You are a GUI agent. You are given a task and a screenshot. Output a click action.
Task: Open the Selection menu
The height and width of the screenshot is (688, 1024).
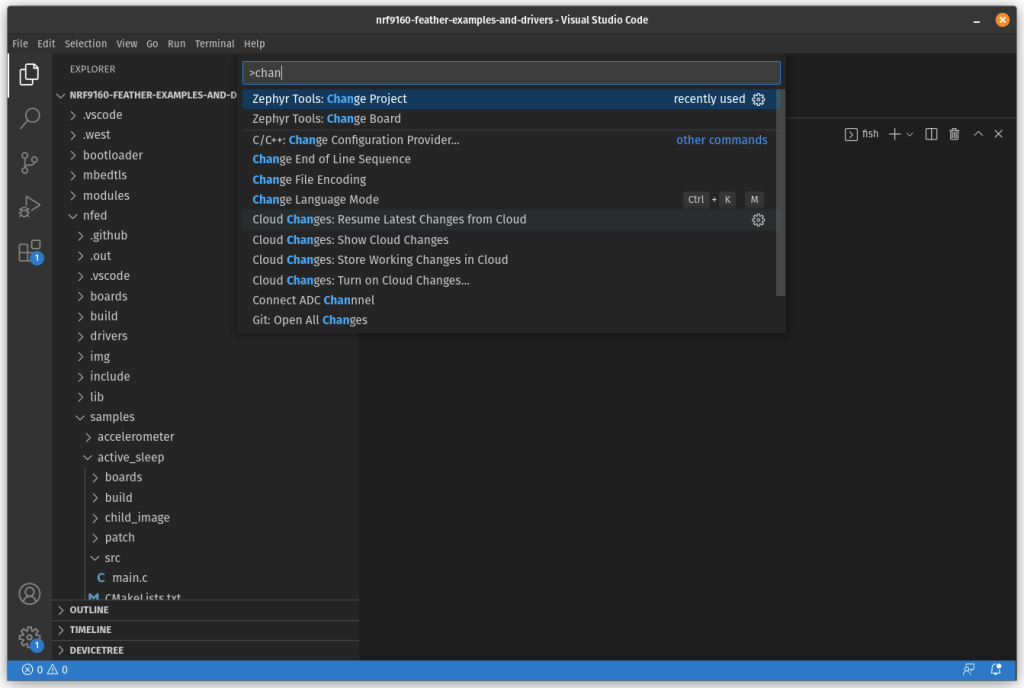click(x=86, y=44)
